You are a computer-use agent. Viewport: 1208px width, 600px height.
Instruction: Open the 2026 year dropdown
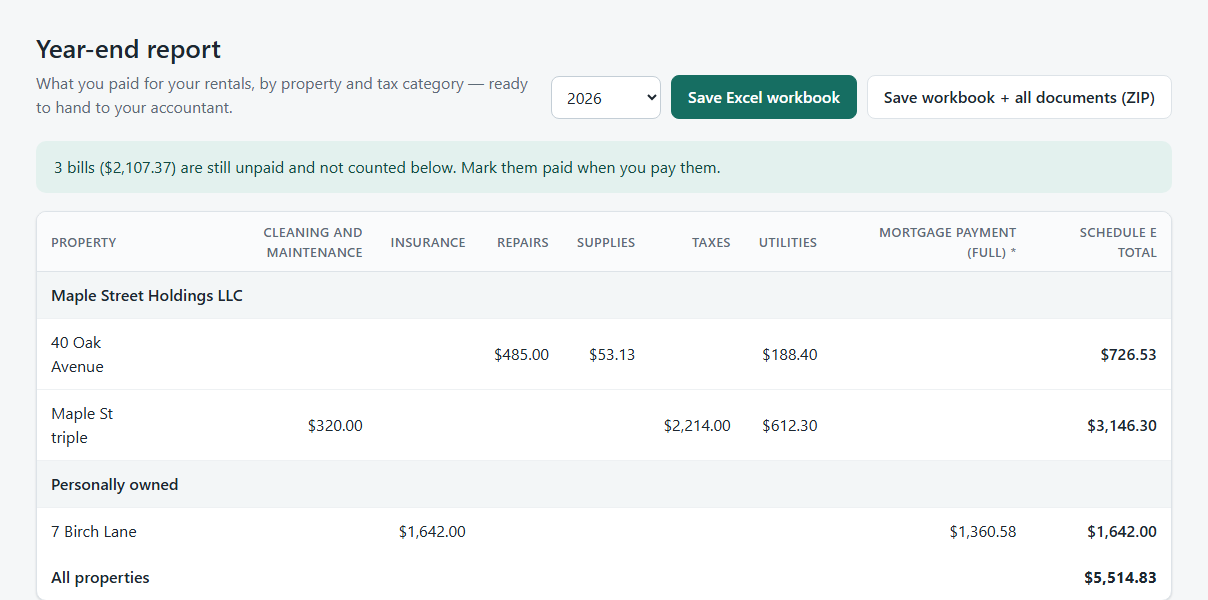[x=606, y=97]
